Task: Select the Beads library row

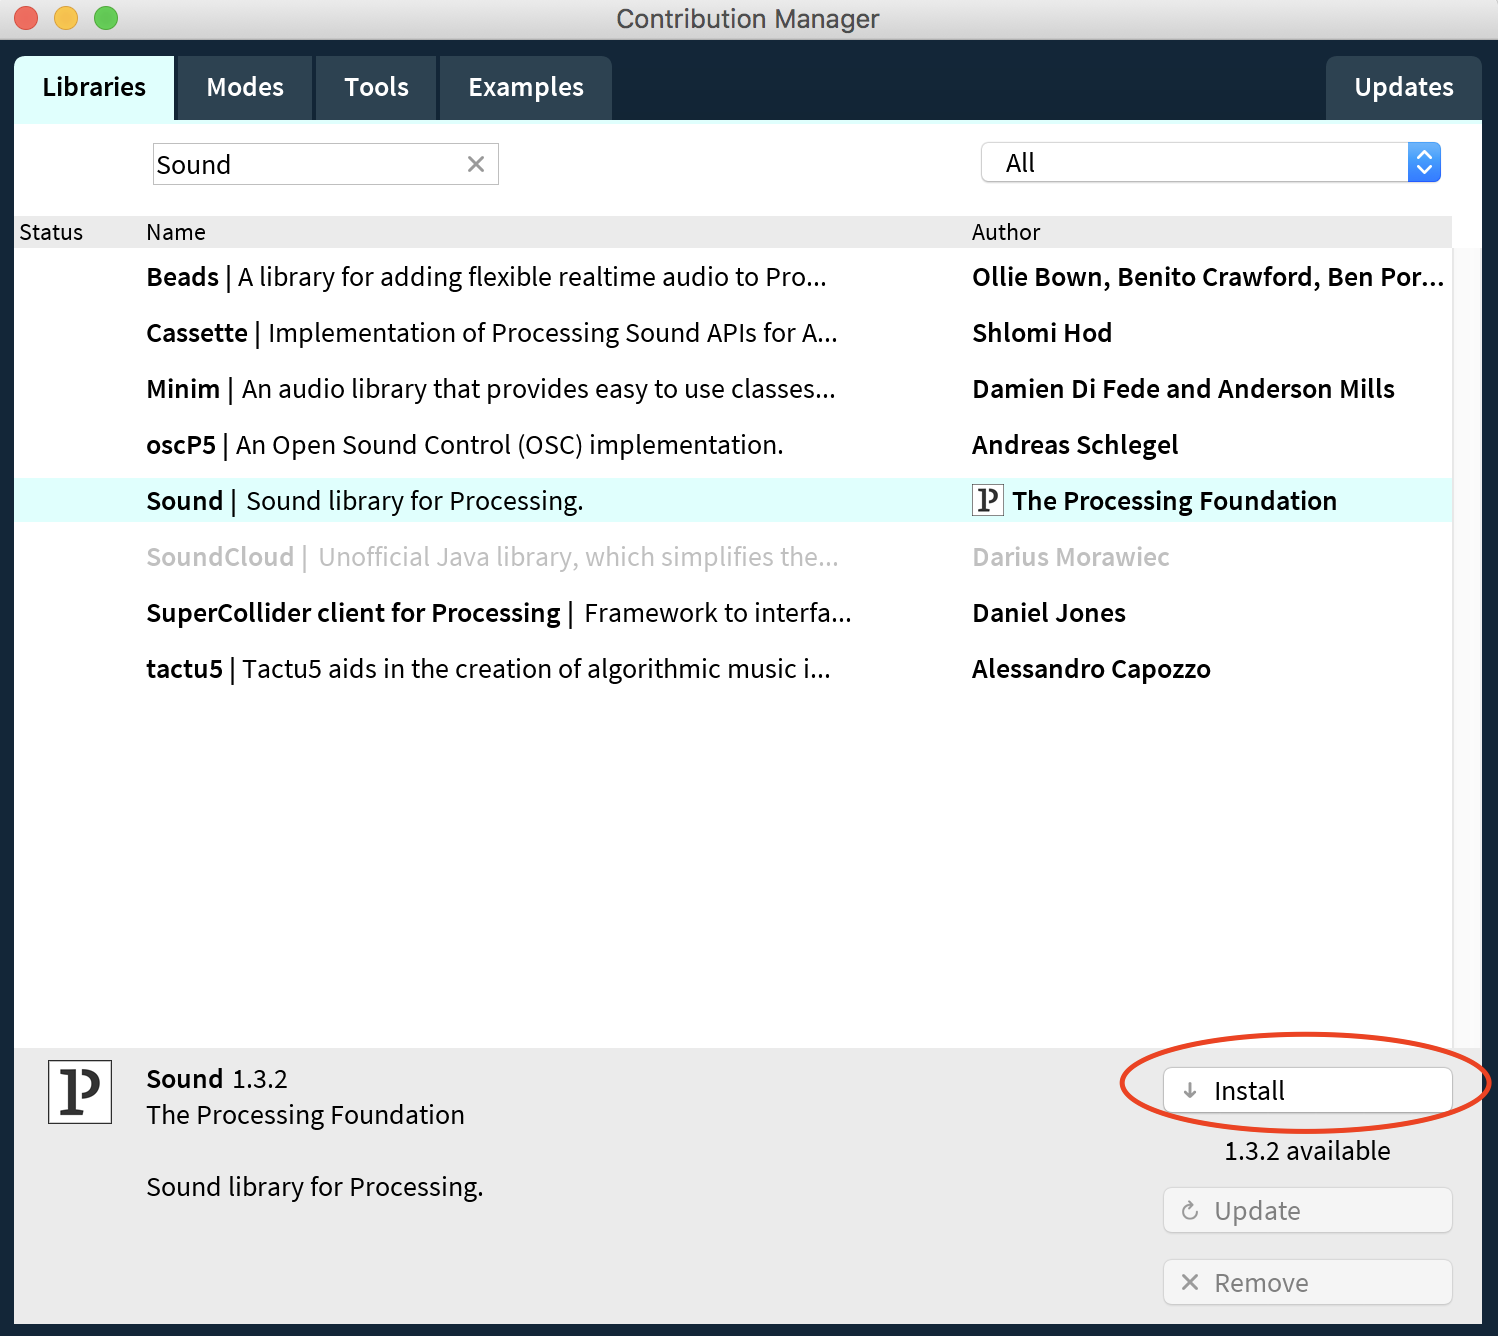Action: click(x=733, y=277)
